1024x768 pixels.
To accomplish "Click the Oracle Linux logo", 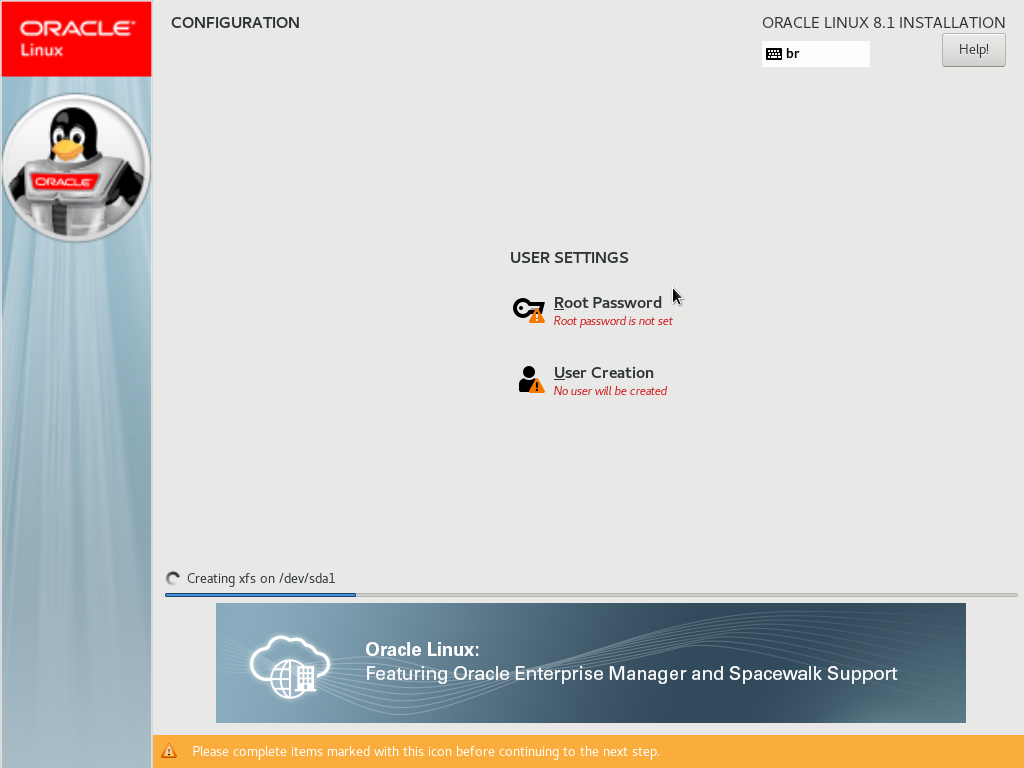I will click(76, 39).
